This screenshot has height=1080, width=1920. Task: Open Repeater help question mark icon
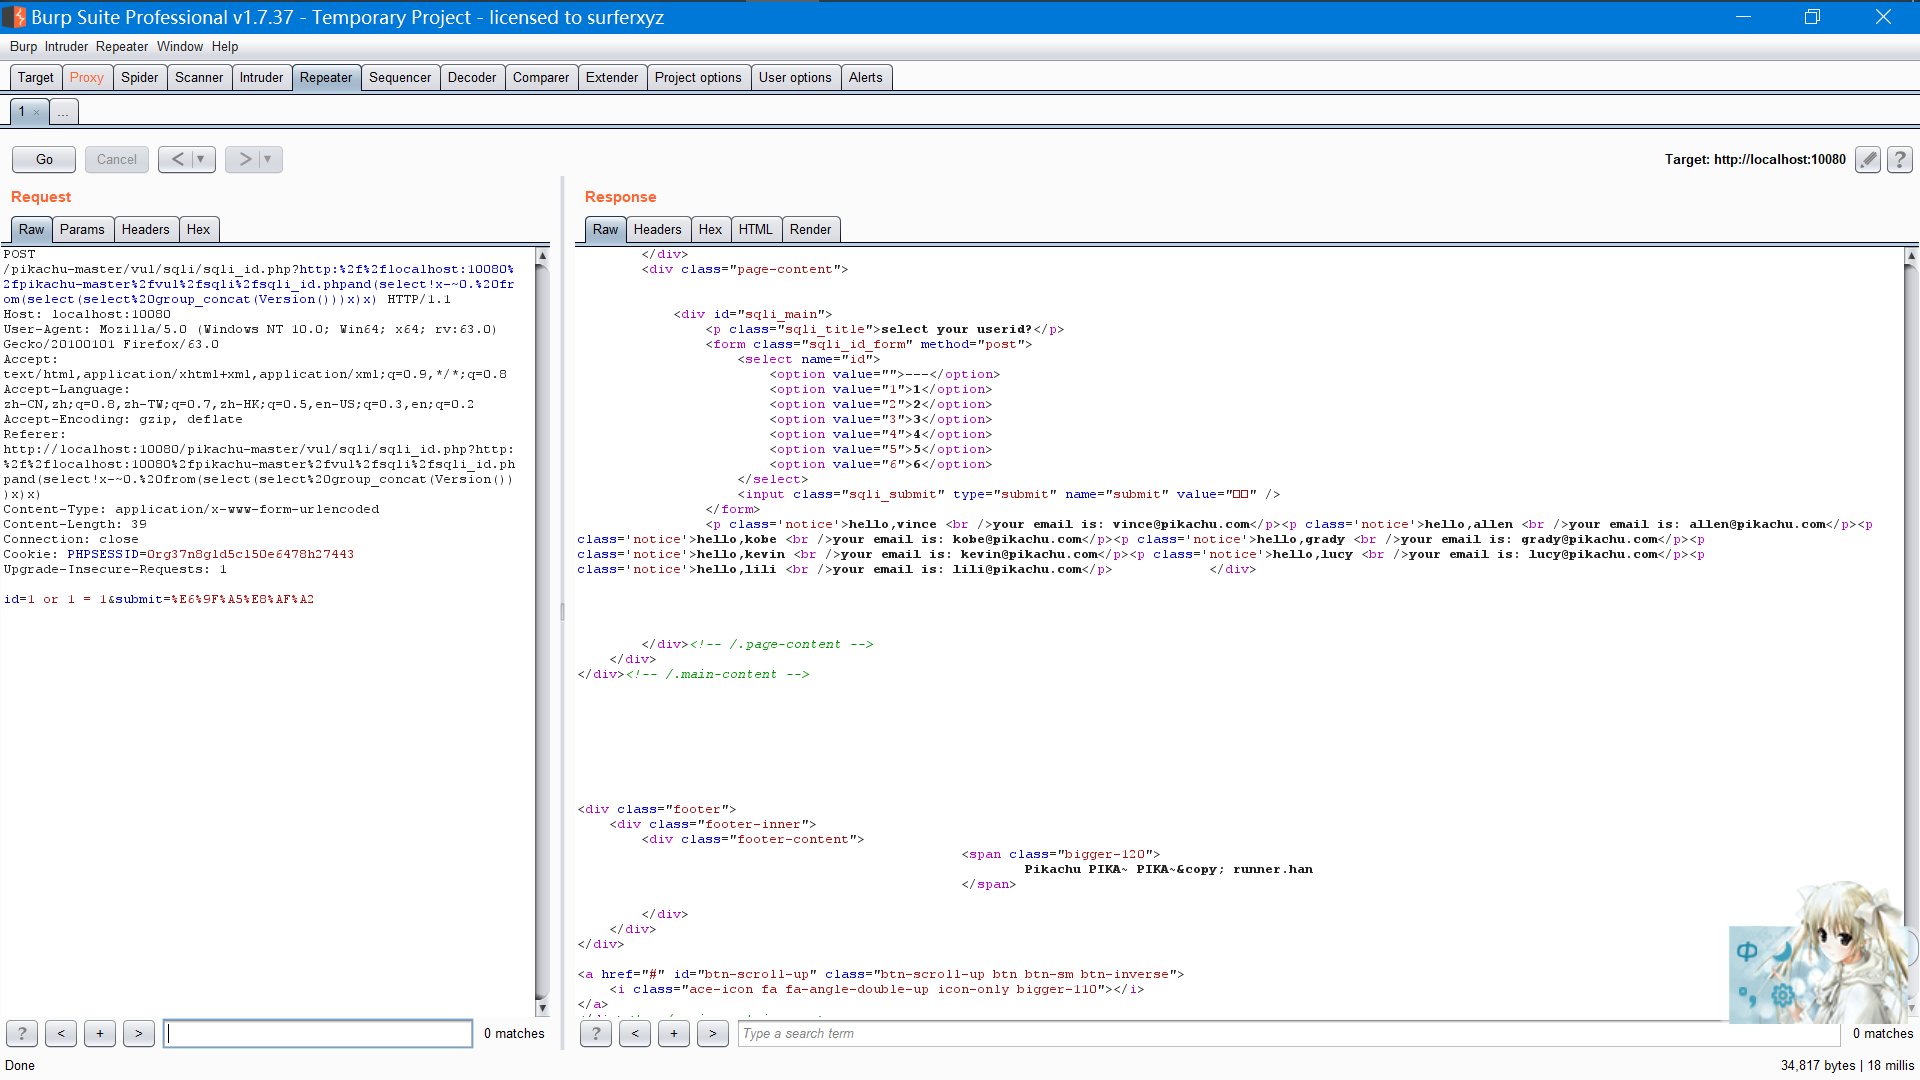1900,159
